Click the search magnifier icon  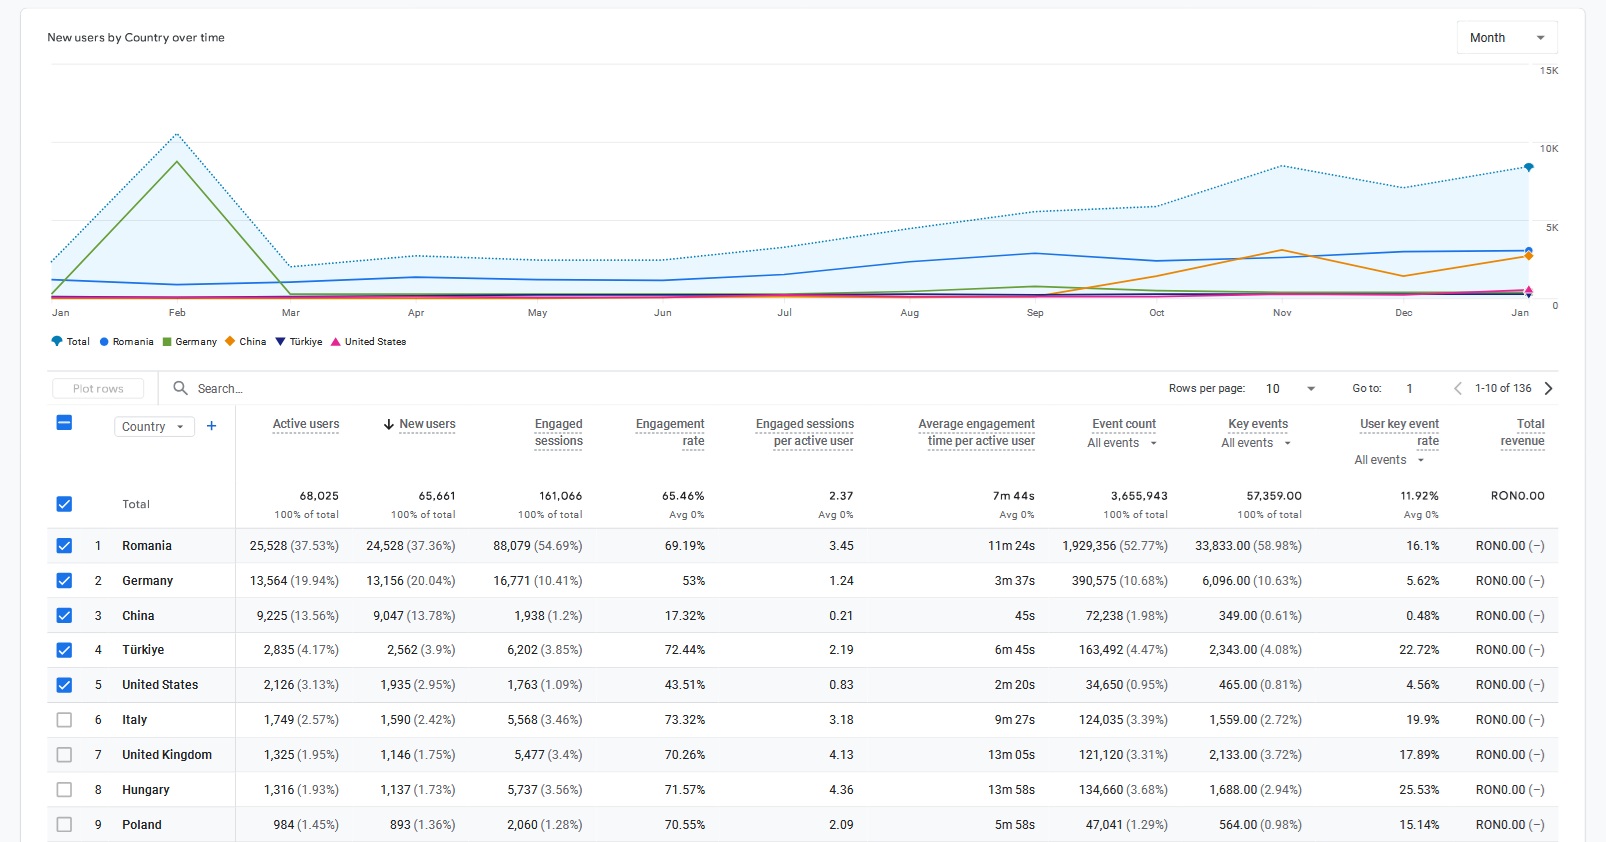pyautogui.click(x=180, y=388)
